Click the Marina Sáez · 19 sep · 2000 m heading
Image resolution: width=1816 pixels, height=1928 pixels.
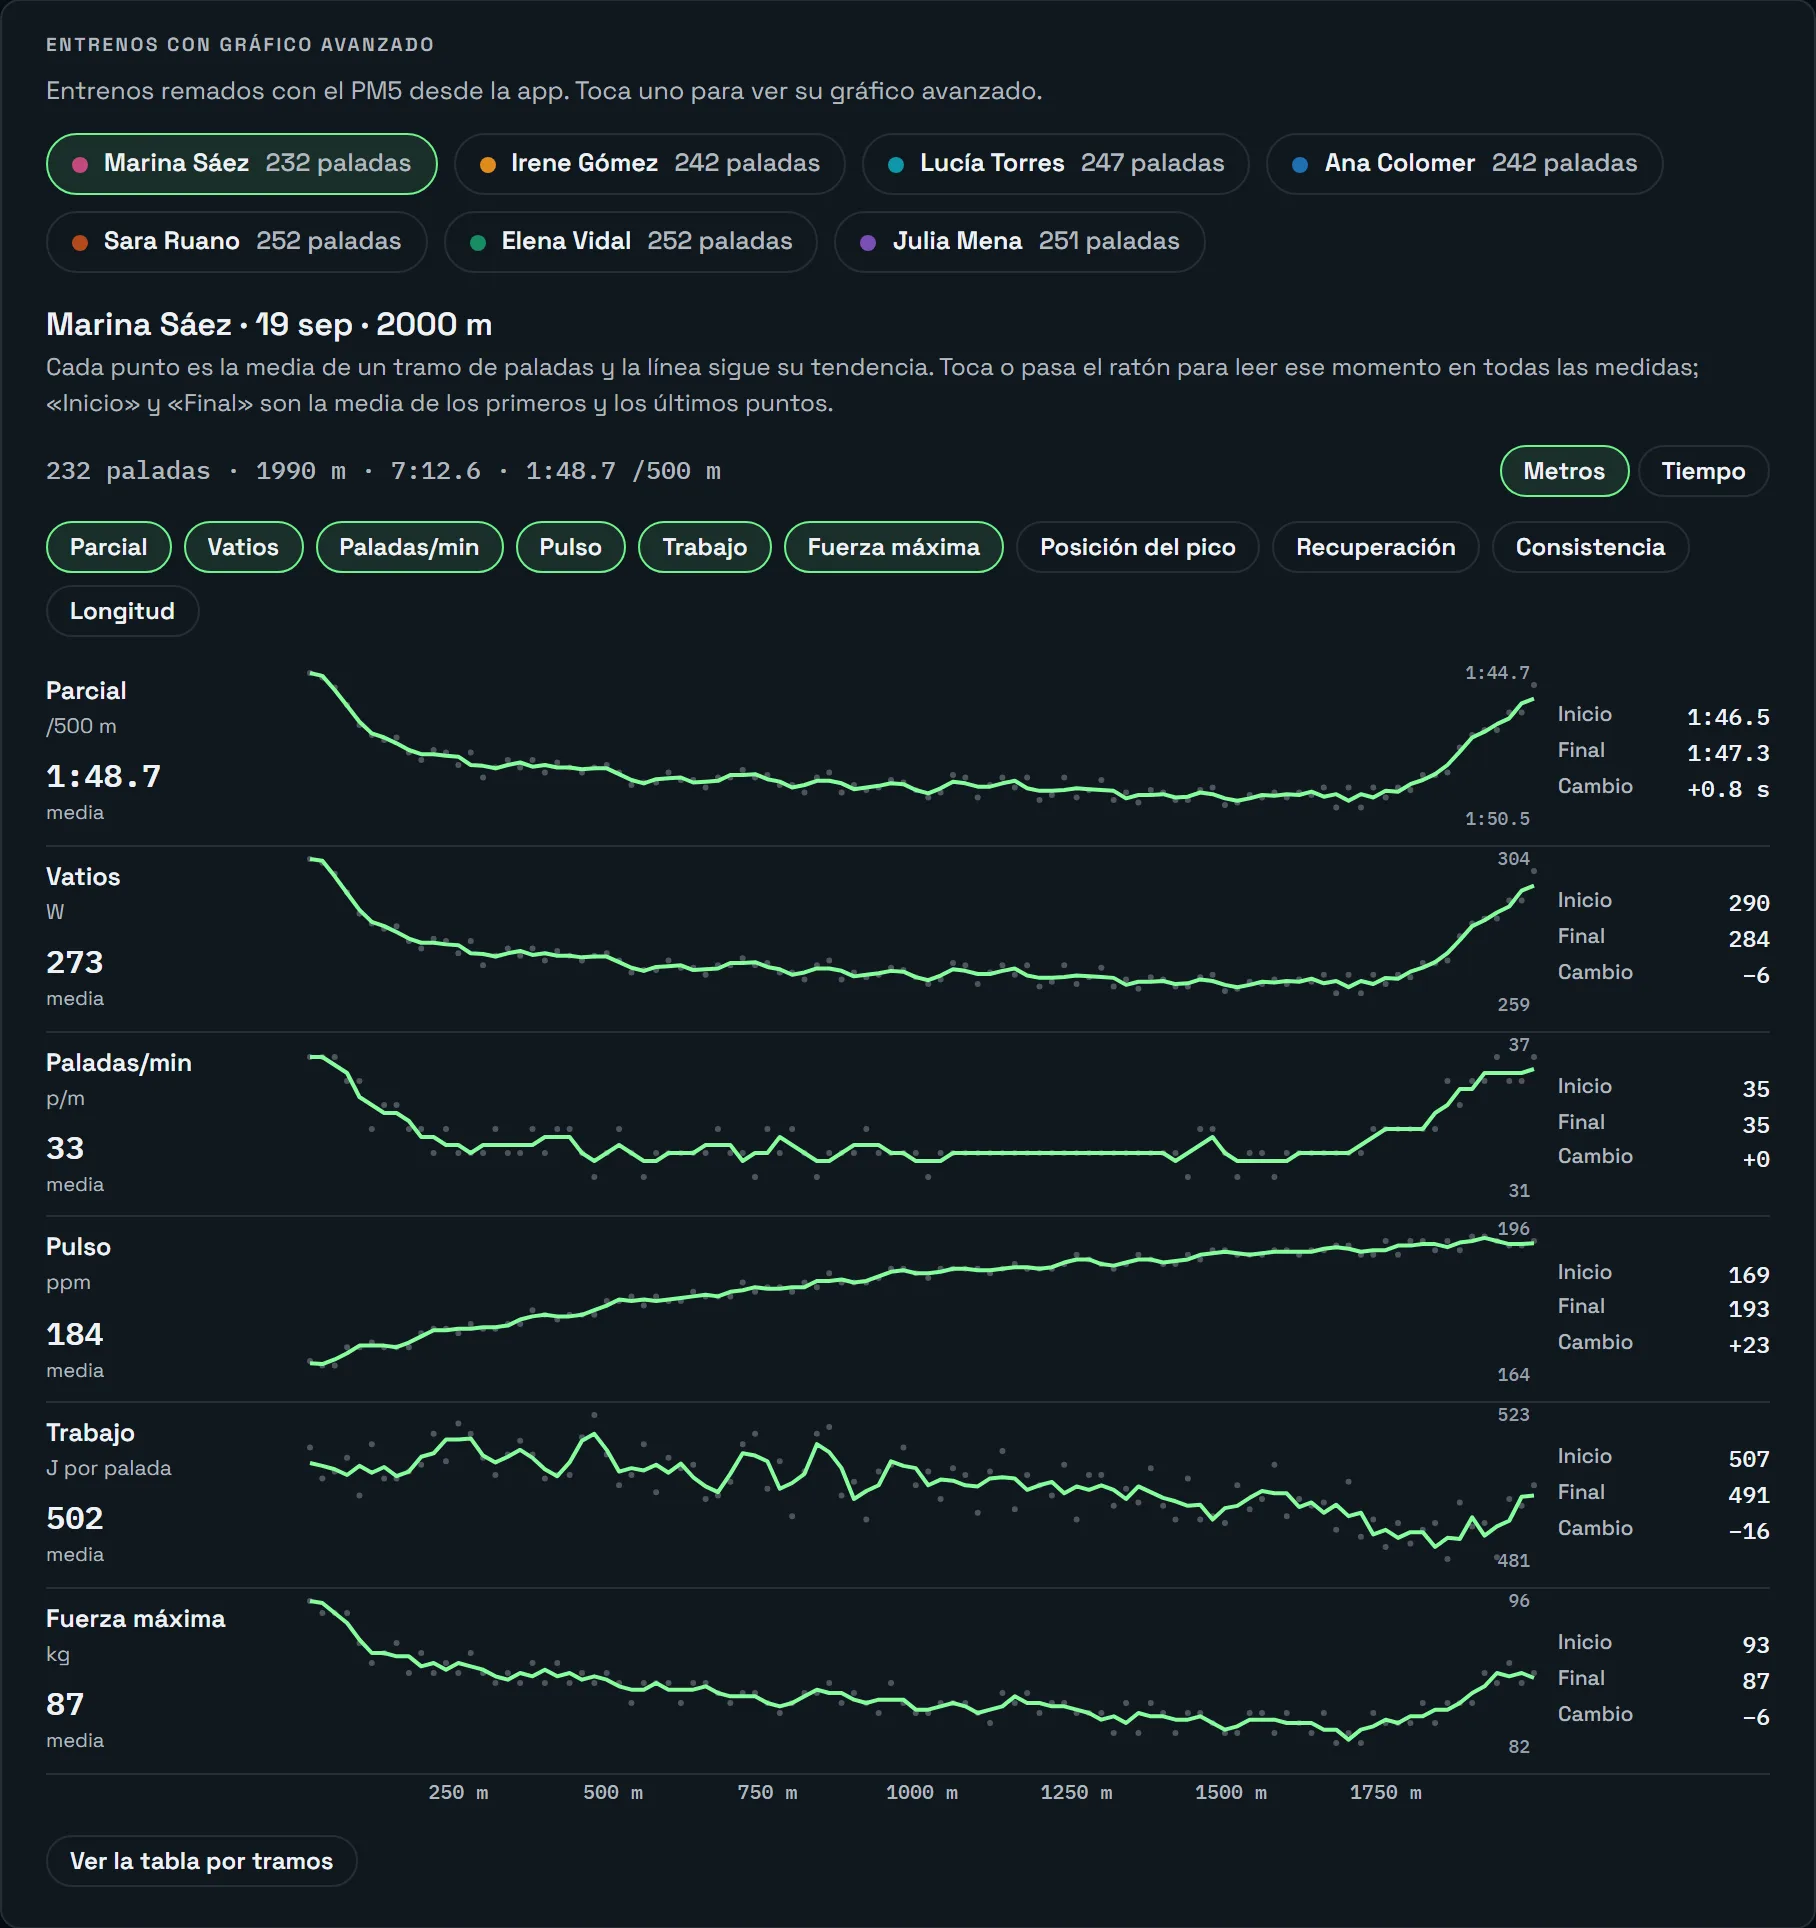point(269,325)
